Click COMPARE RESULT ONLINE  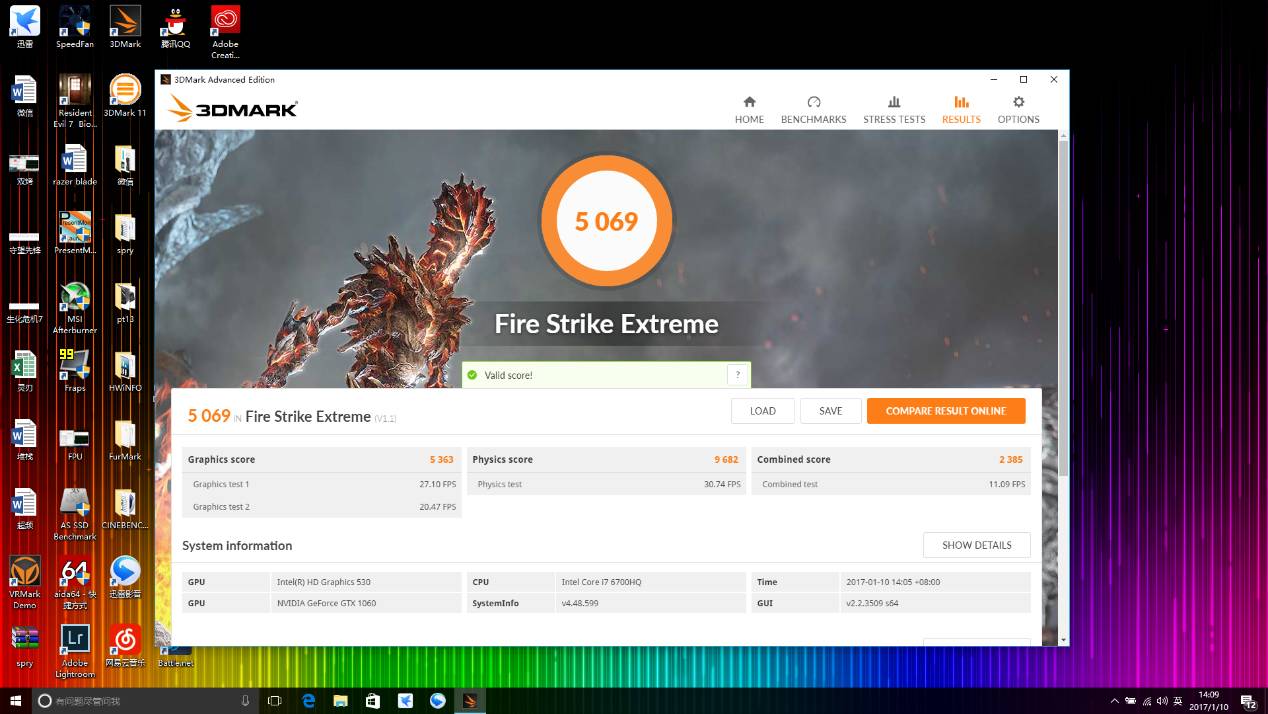click(945, 410)
